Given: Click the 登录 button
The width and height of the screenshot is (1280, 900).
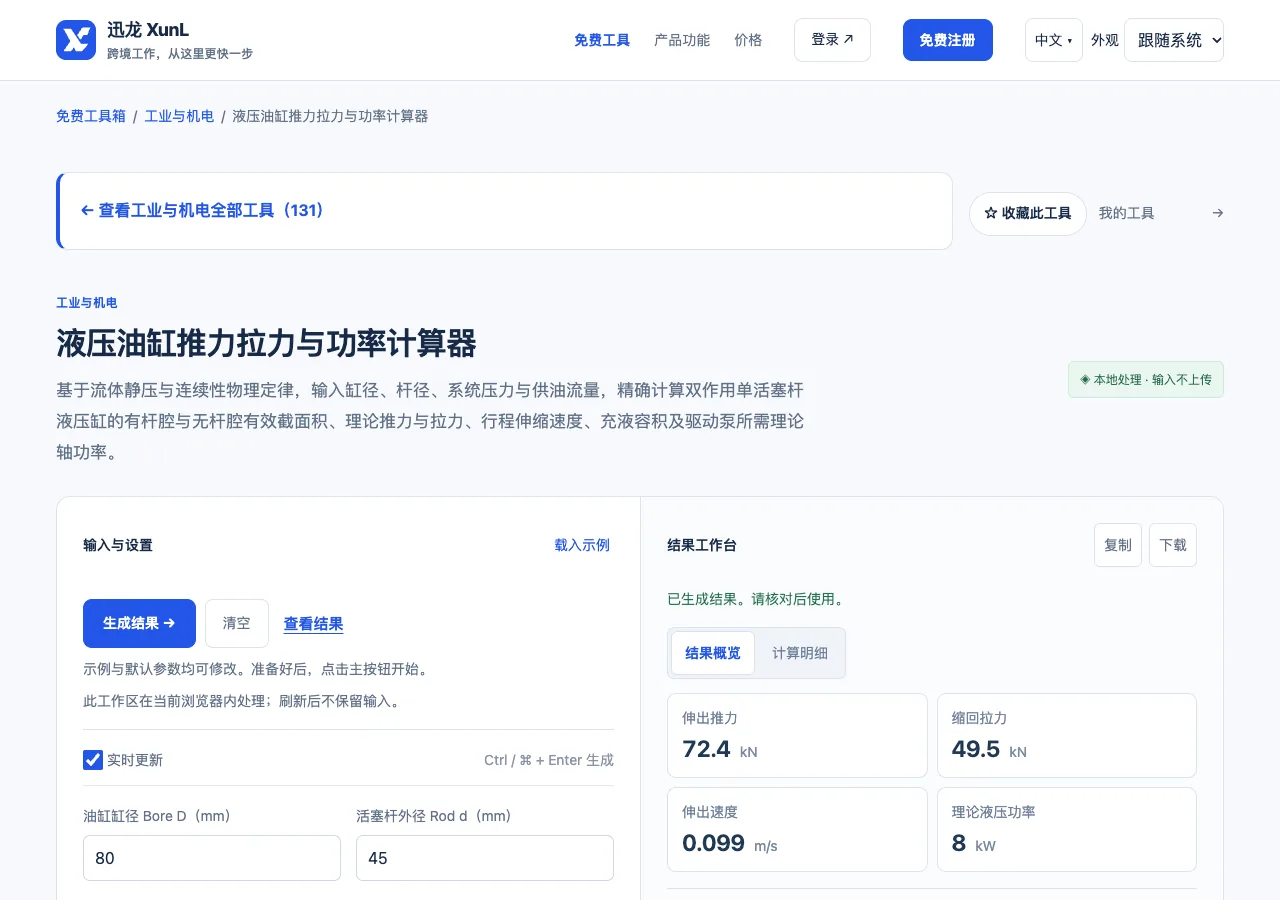Looking at the screenshot, I should [832, 40].
